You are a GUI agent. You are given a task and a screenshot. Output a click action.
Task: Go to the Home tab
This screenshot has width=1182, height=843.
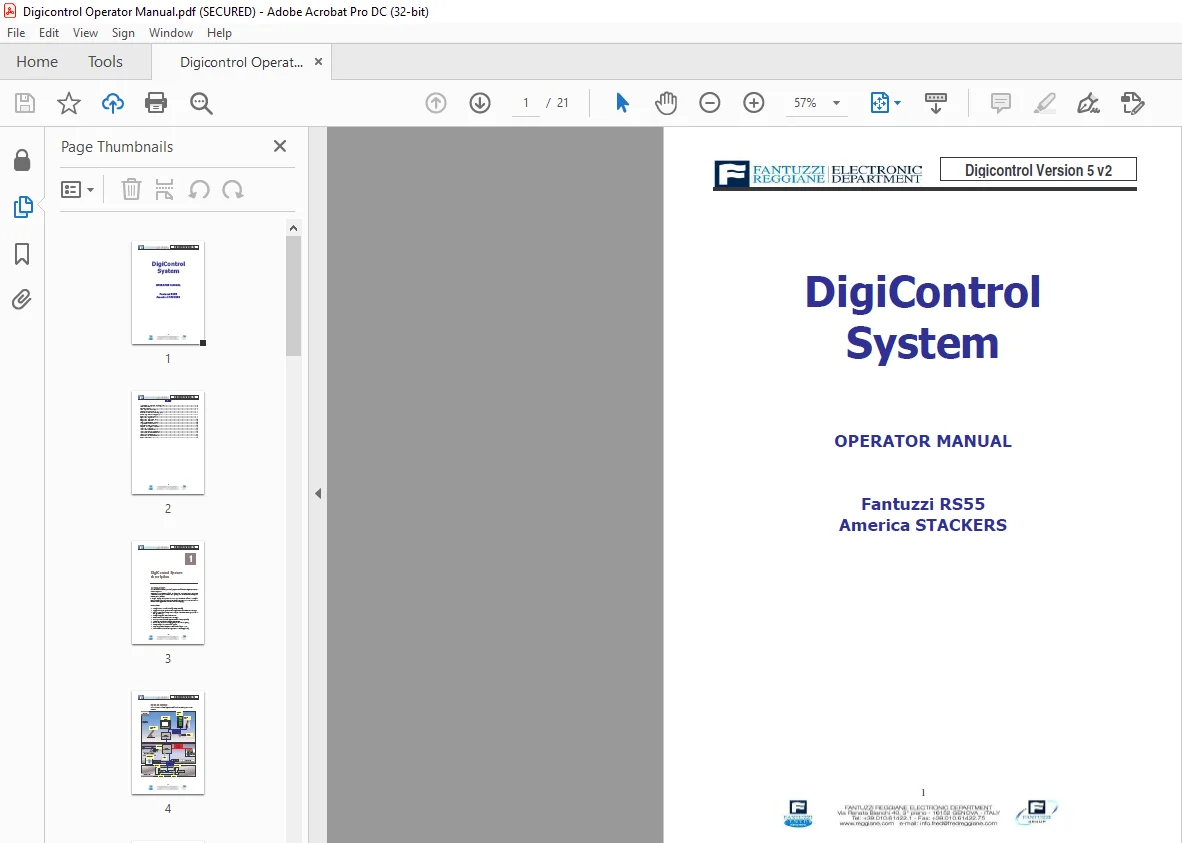coord(37,62)
